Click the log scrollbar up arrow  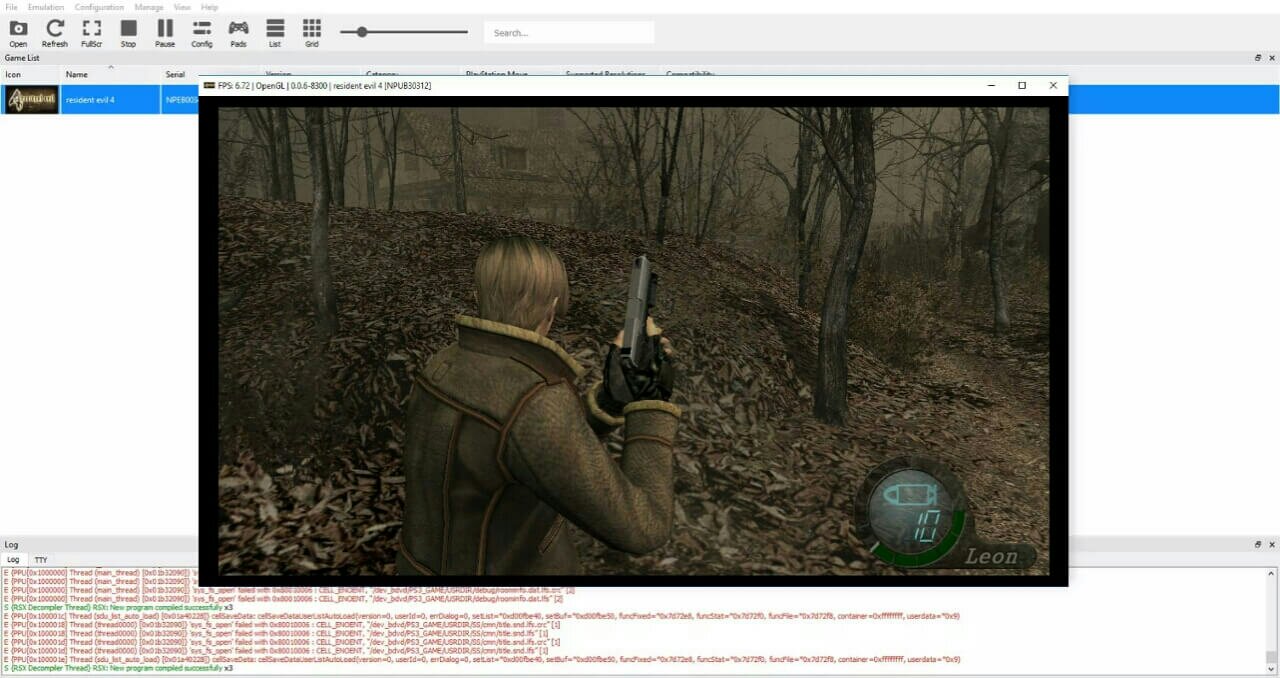pos(1272,573)
